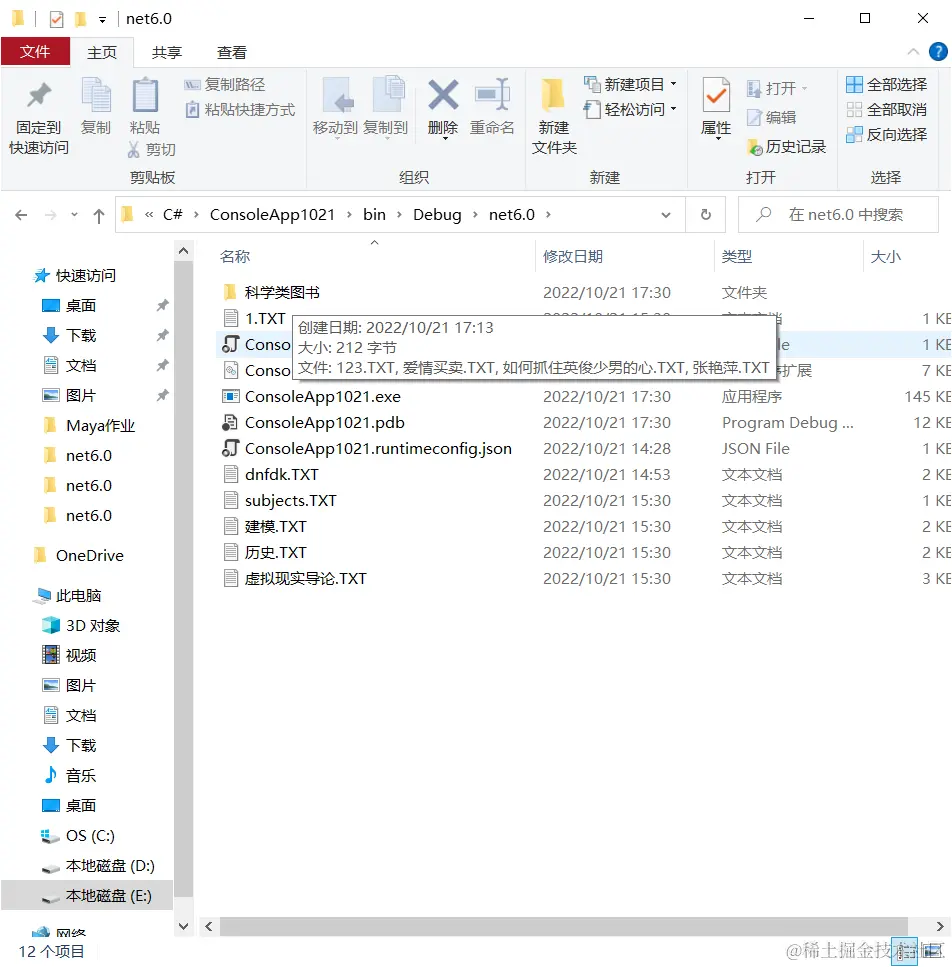
Task: Go up one folder level
Action: [x=99, y=215]
